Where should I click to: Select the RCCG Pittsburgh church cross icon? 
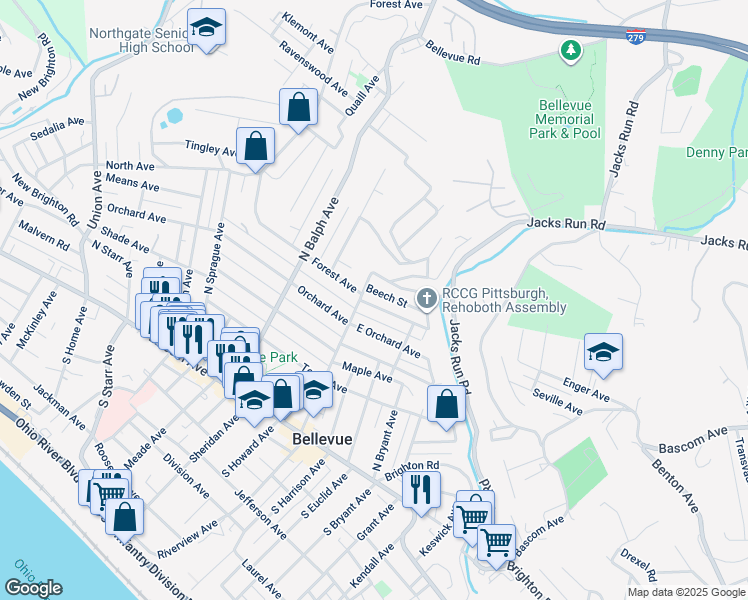click(427, 298)
